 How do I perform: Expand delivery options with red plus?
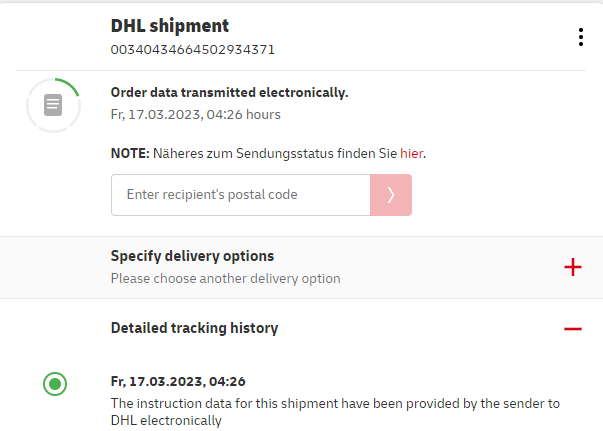coord(572,267)
